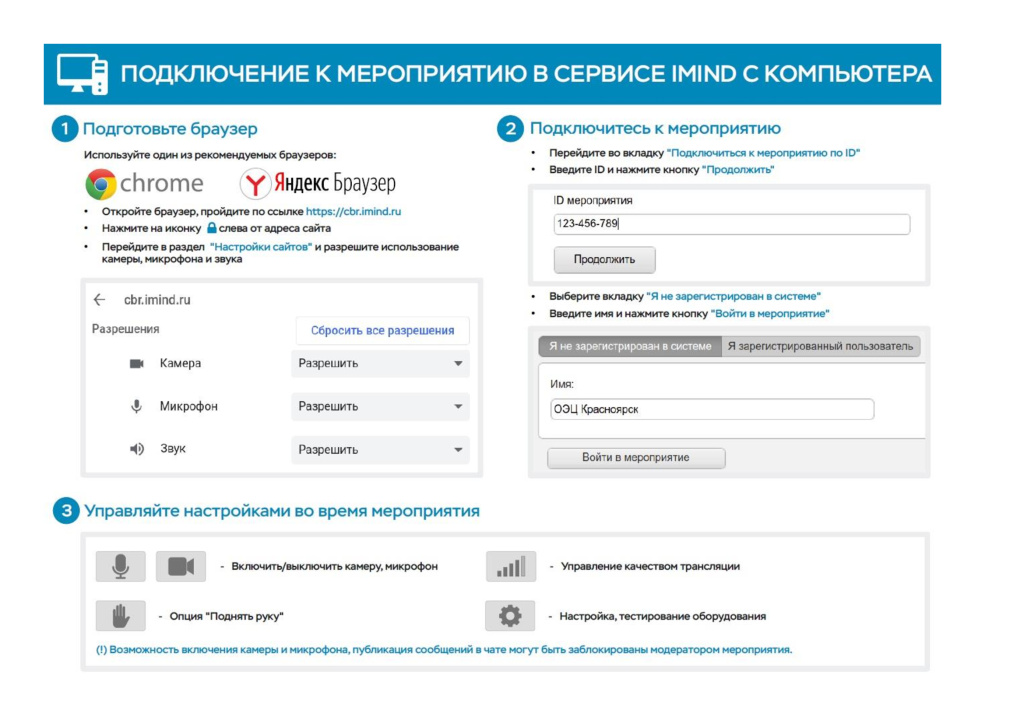The height and width of the screenshot is (724, 1024).
Task: Open the broadcast quality signal bars icon
Action: point(511,566)
